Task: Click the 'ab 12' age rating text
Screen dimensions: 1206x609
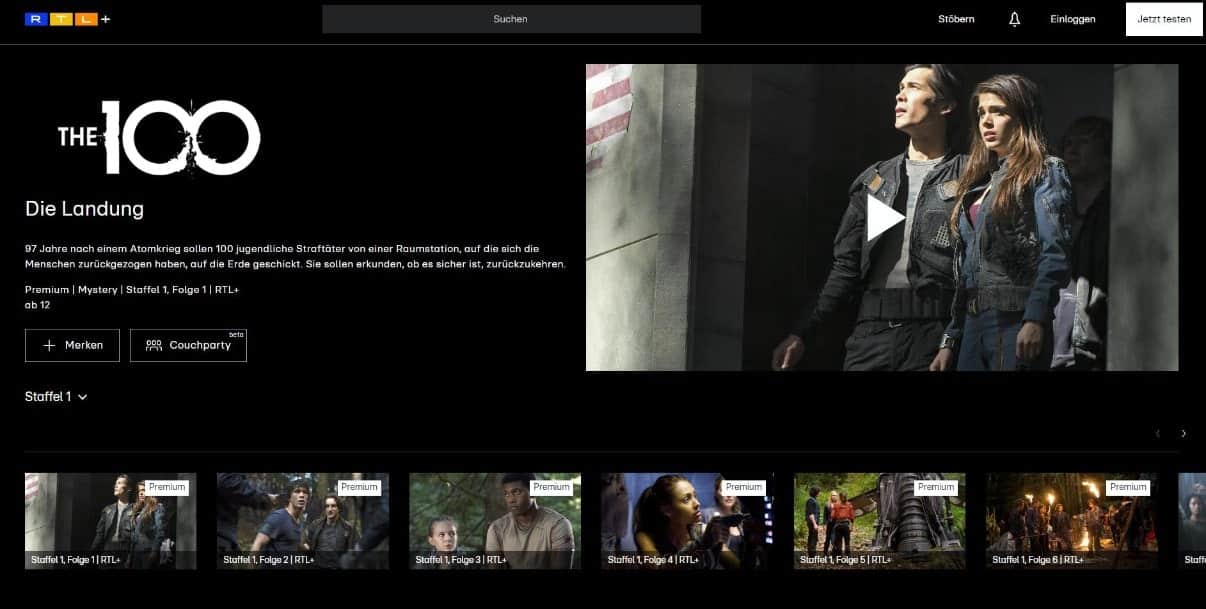Action: [38, 305]
